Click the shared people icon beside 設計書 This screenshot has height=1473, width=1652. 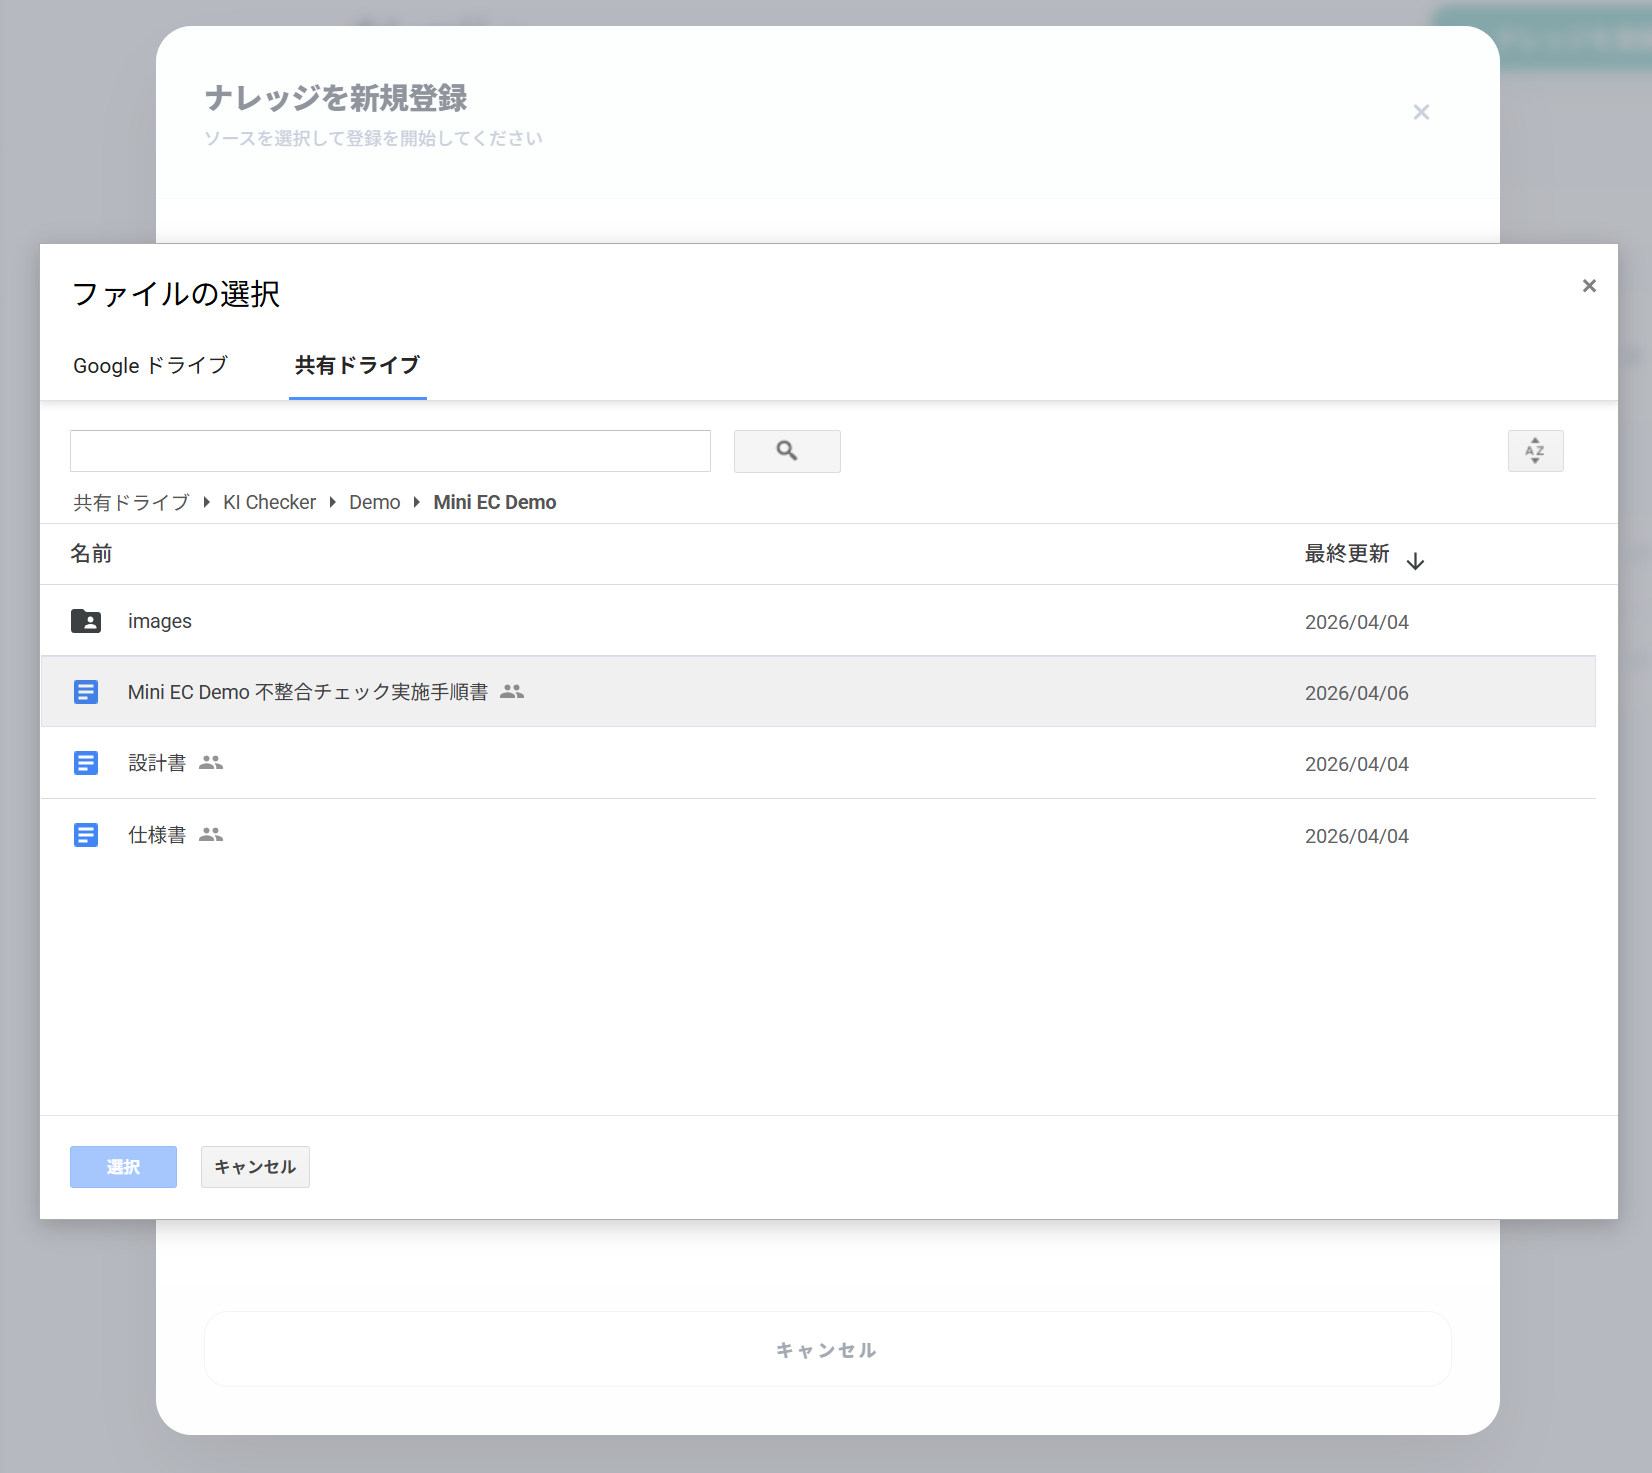[x=211, y=763]
